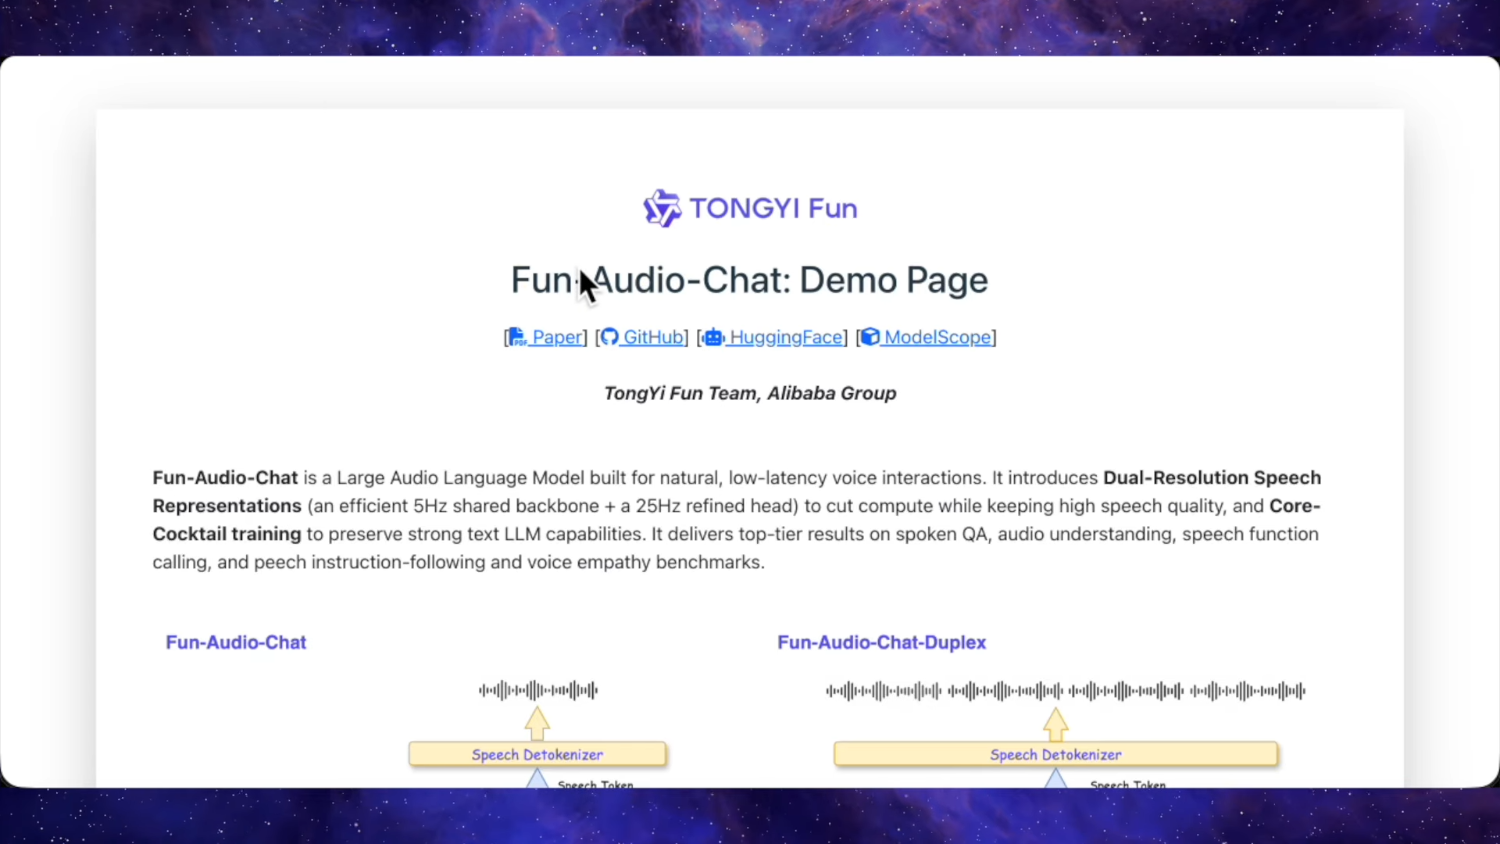The height and width of the screenshot is (844, 1500).
Task: Click the HuggingFace robot icon
Action: 713,337
